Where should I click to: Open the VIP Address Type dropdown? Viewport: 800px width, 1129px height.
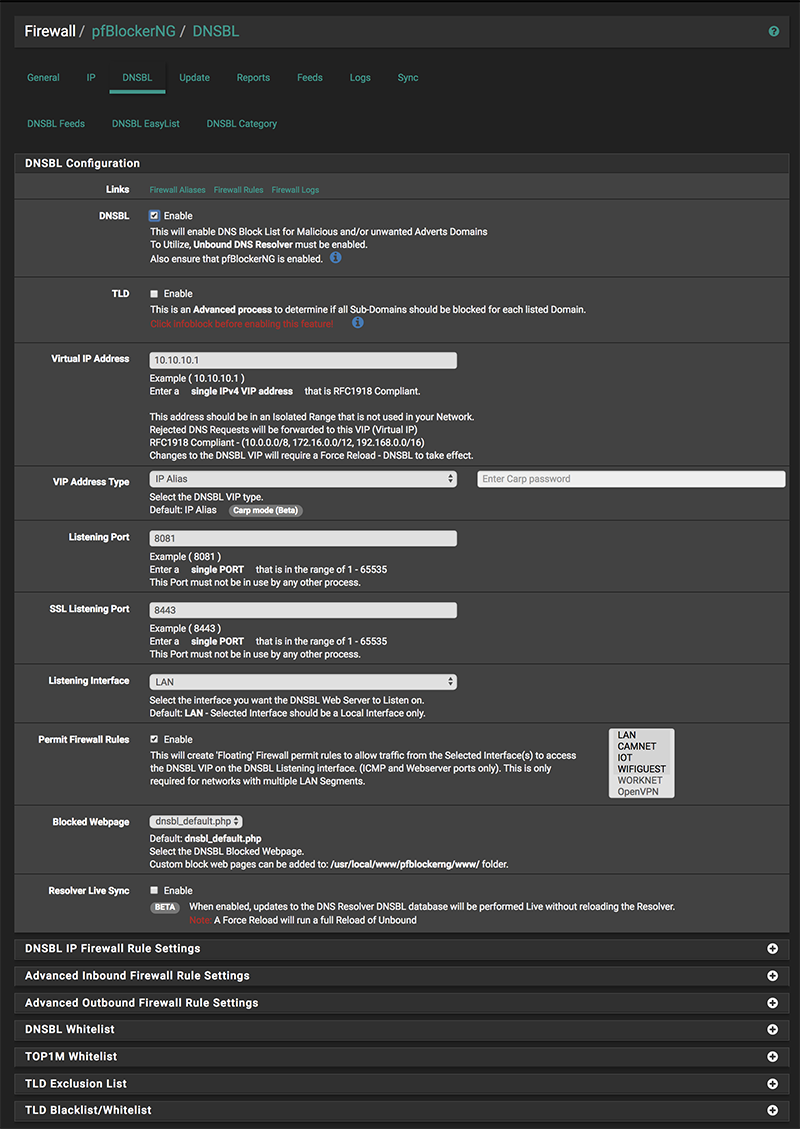303,479
